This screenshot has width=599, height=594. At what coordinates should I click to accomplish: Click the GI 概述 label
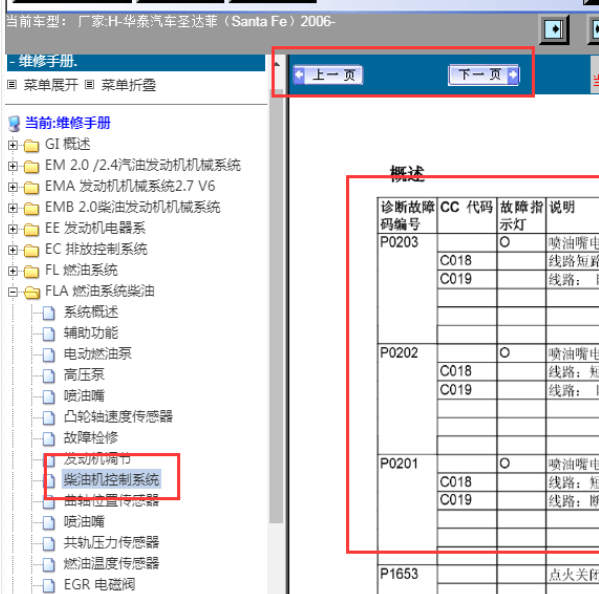[x=68, y=144]
